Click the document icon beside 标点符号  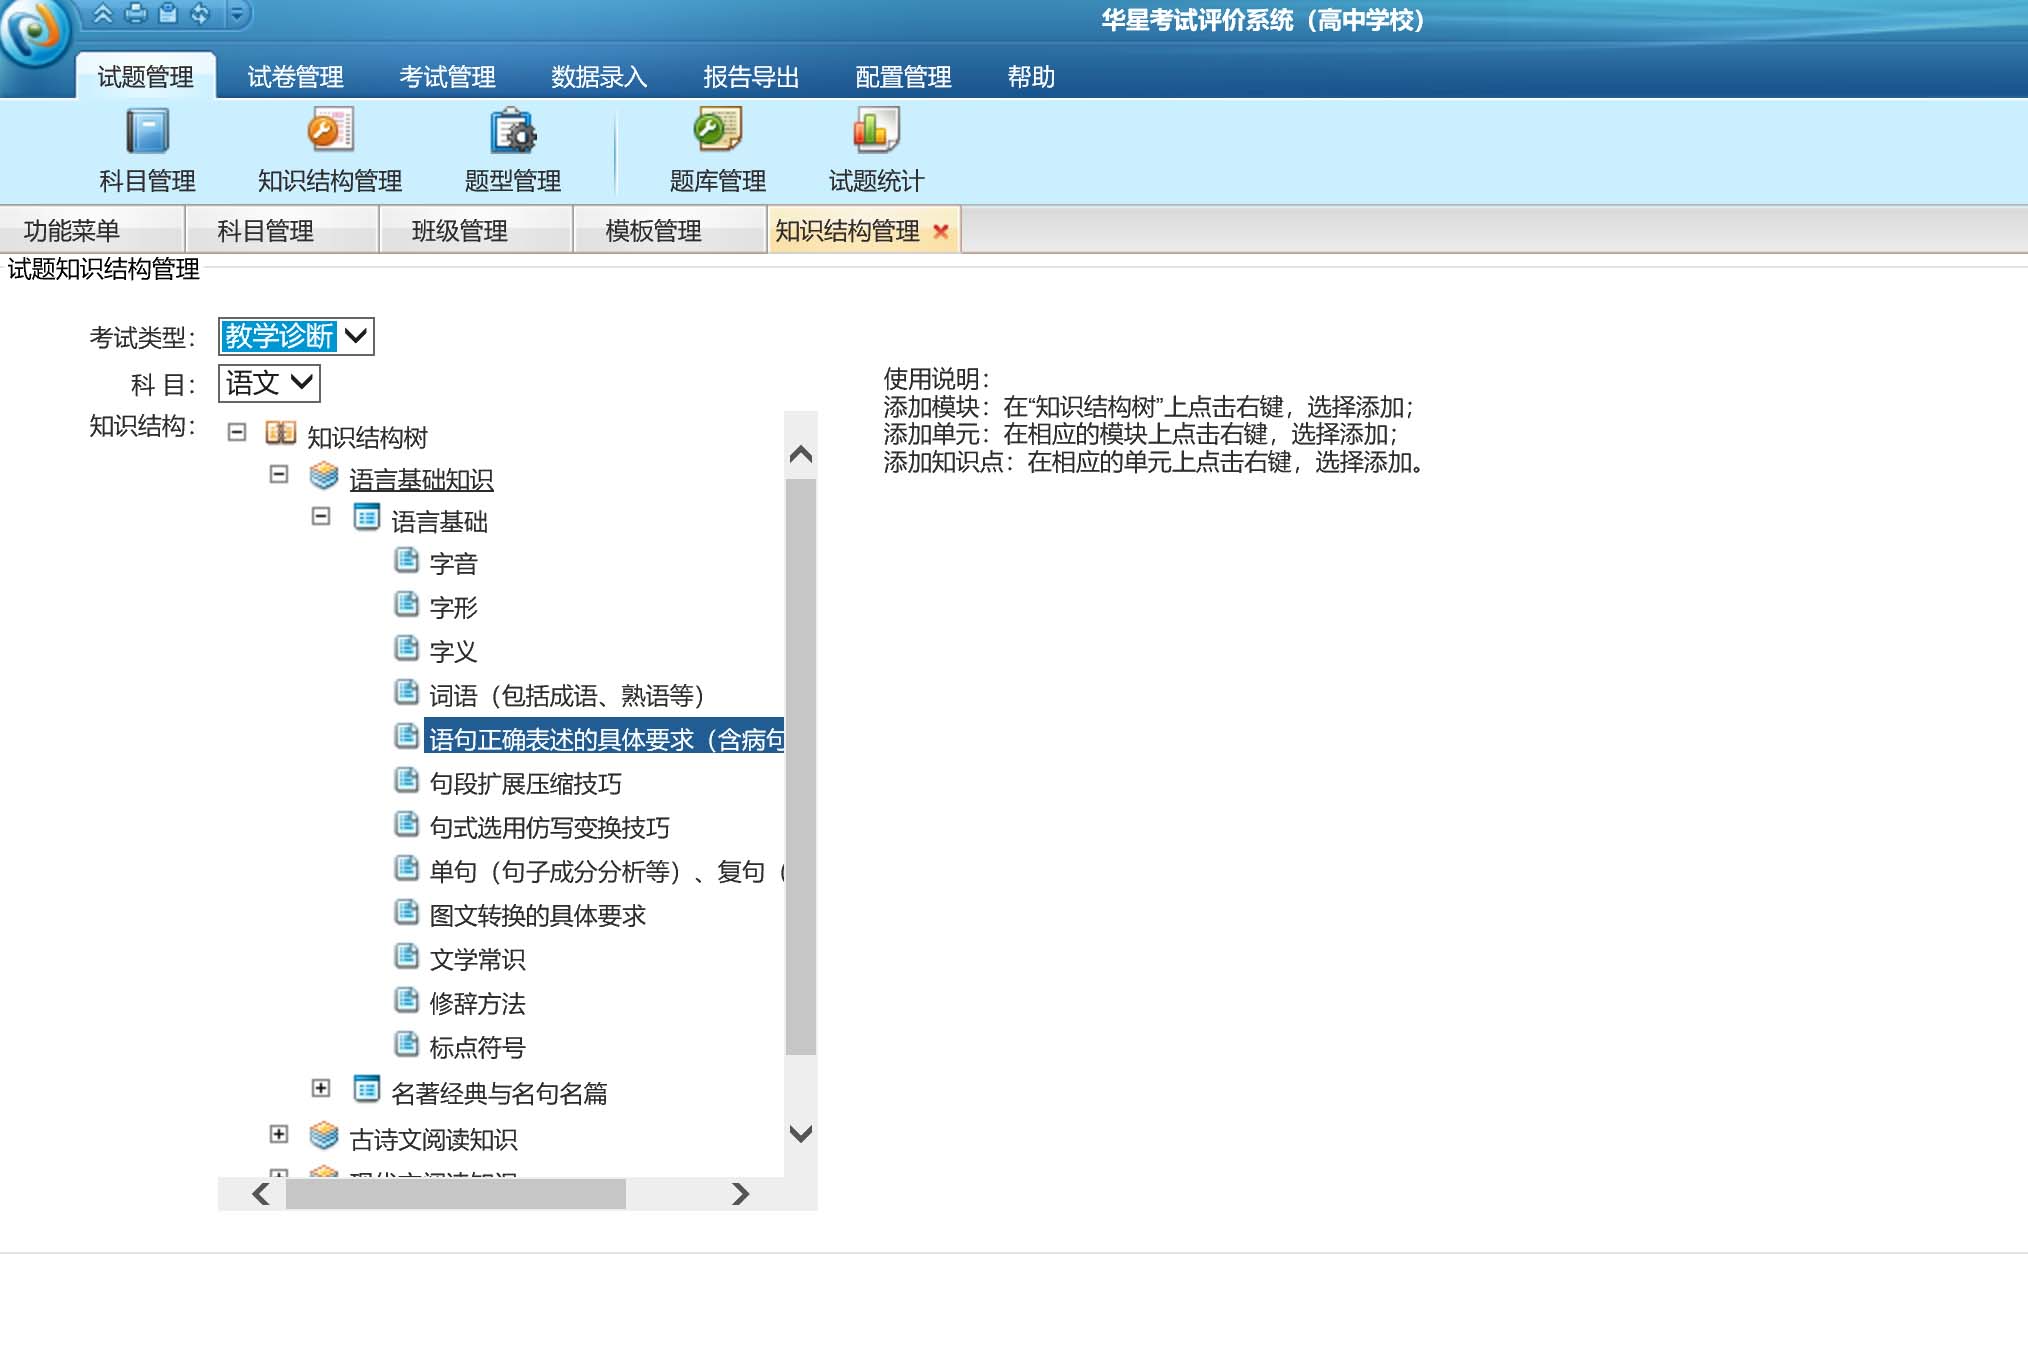(406, 1044)
